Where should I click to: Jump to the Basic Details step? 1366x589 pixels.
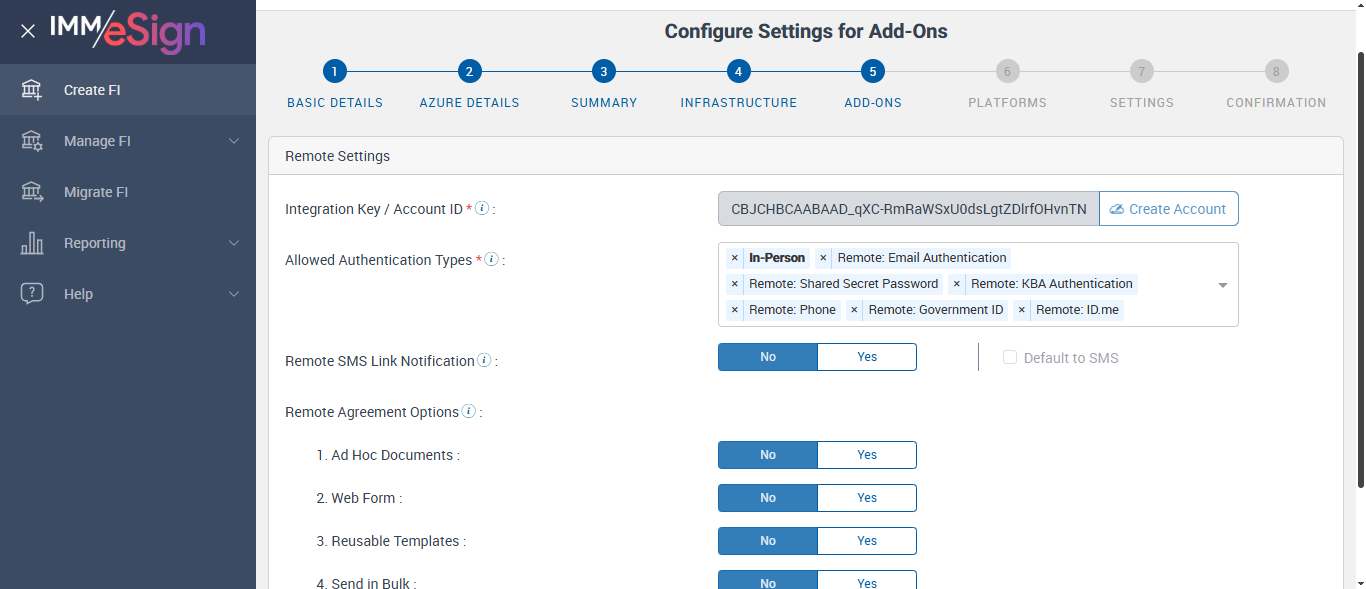(334, 72)
